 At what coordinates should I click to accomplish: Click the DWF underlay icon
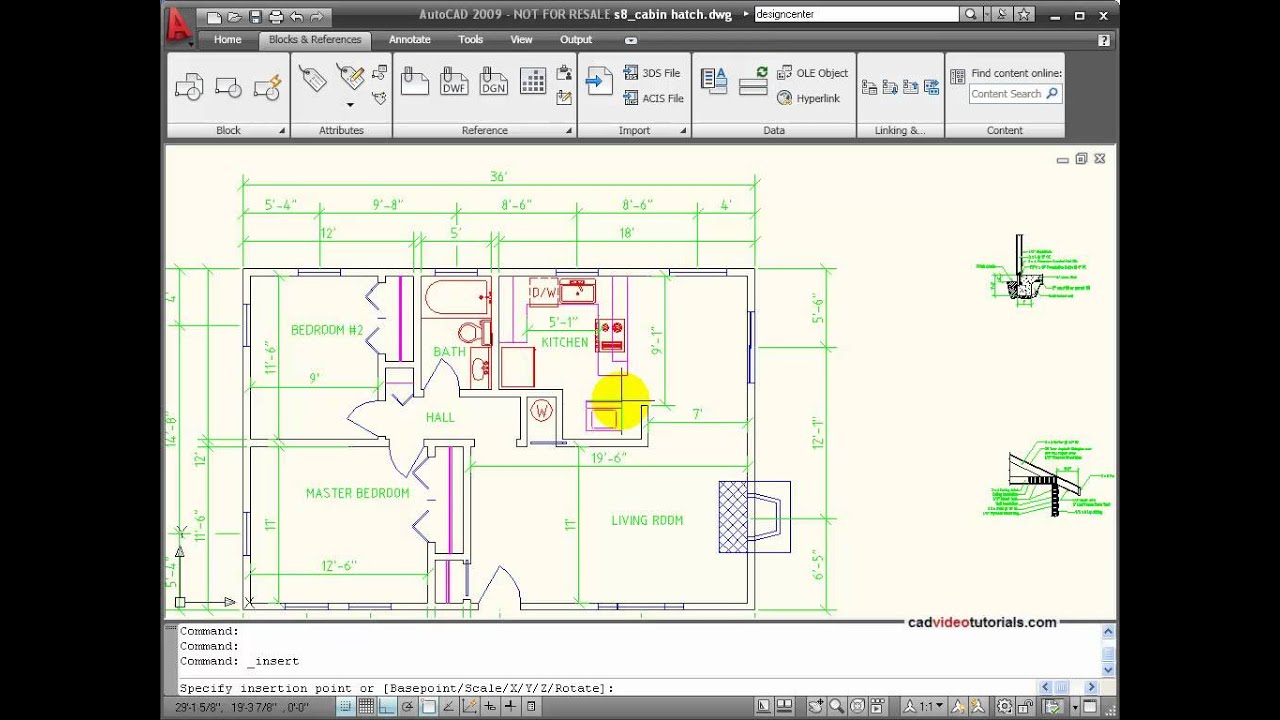point(454,81)
